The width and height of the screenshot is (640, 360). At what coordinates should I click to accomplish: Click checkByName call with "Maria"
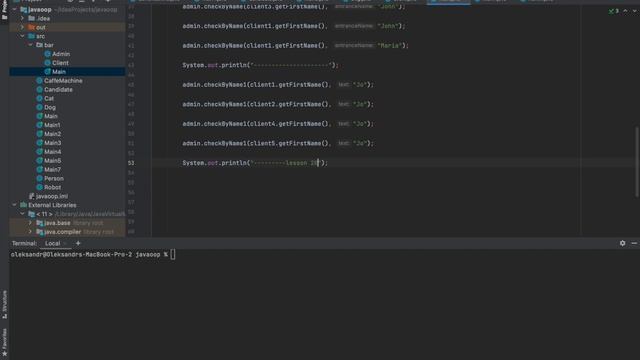click(295, 46)
